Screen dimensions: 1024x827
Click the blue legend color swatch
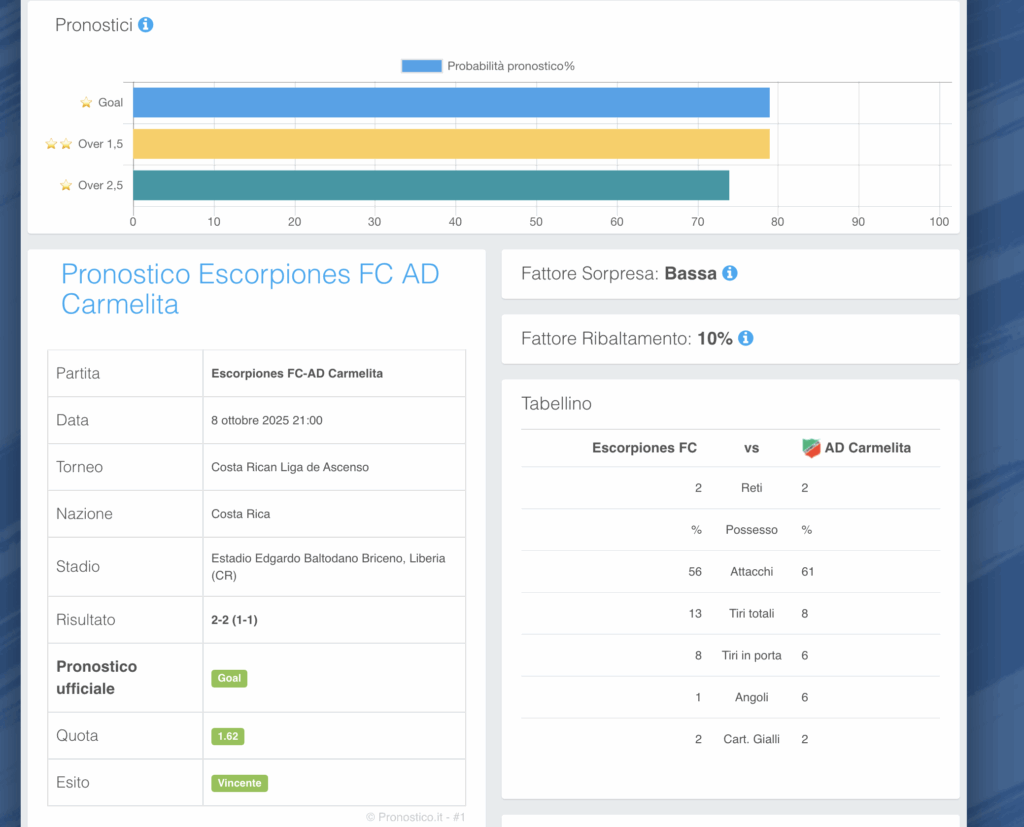pos(421,66)
